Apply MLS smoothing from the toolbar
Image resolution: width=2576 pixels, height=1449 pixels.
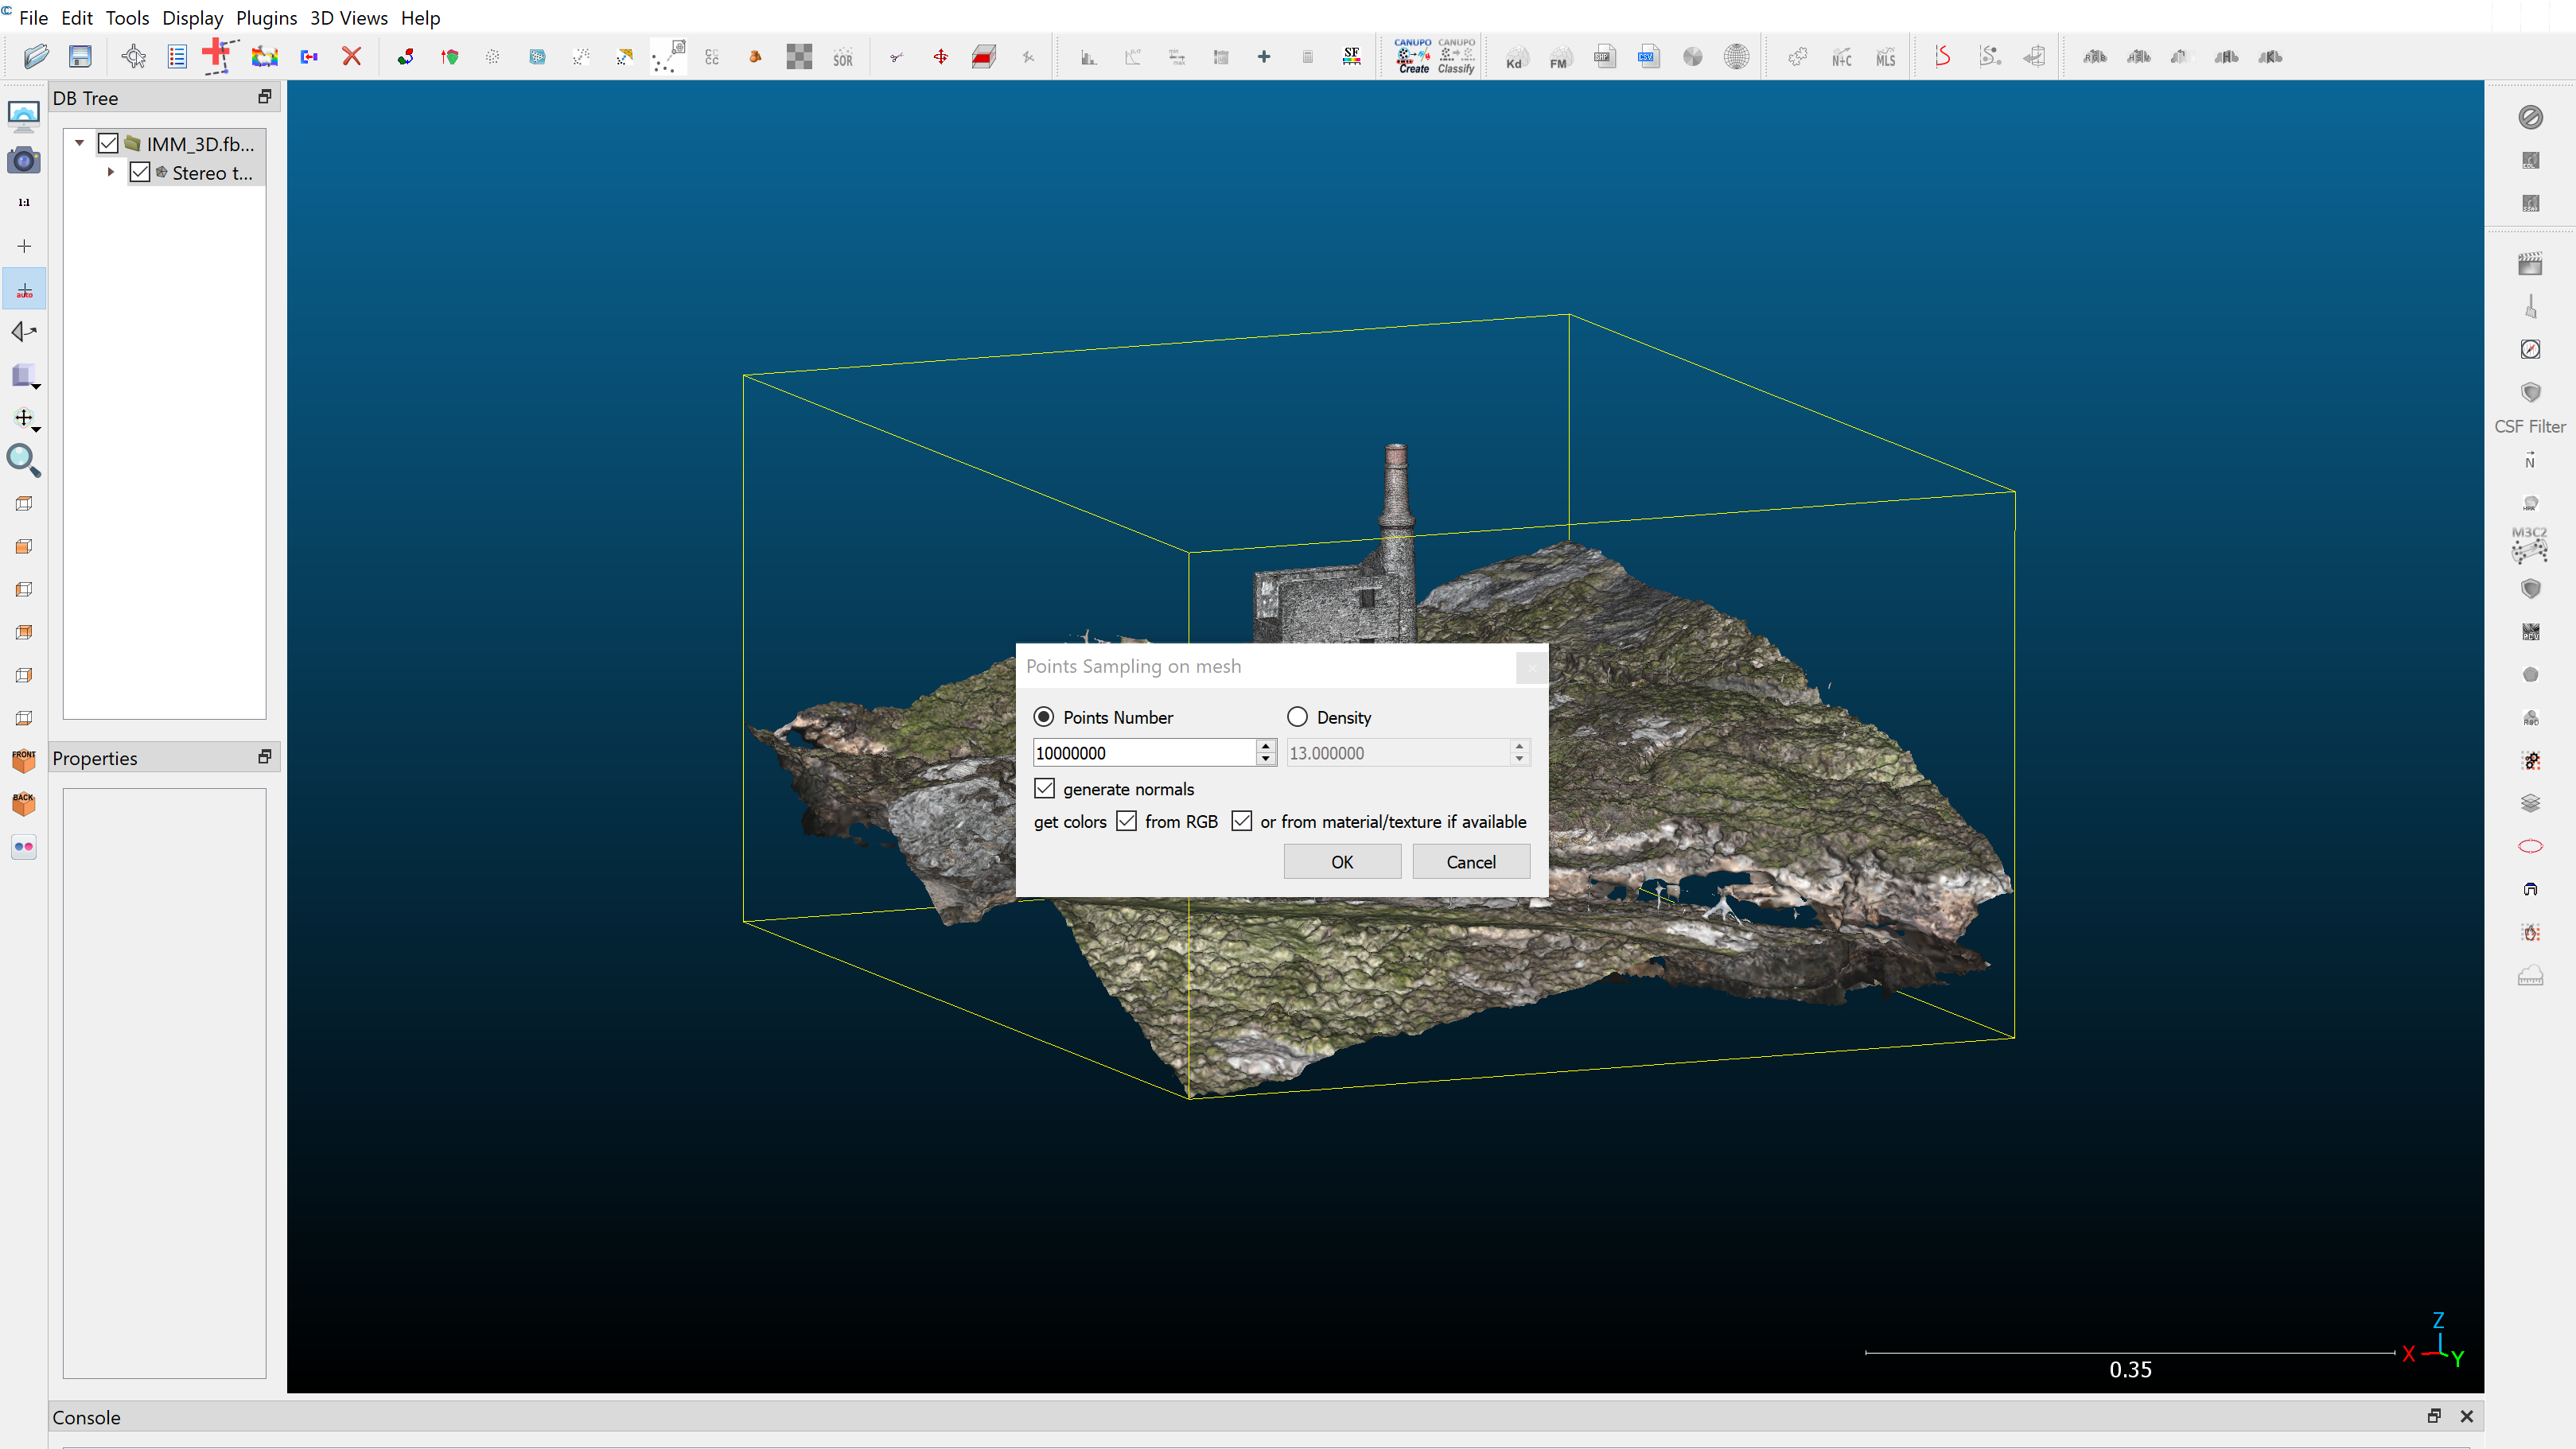pyautogui.click(x=1885, y=57)
